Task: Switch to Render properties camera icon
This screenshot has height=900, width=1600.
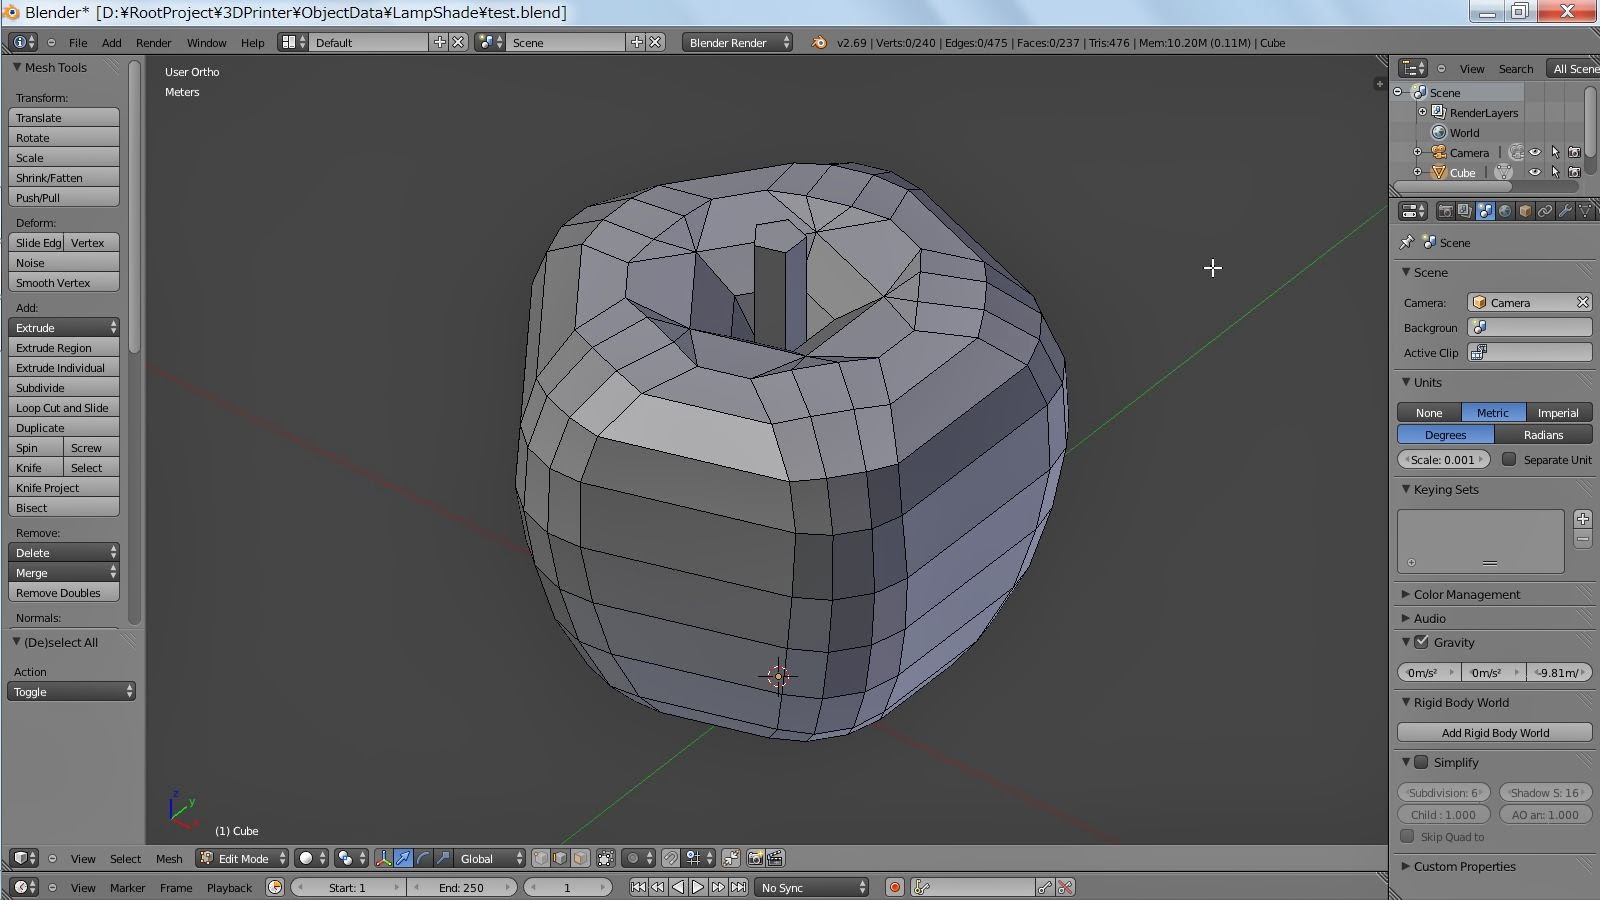Action: pos(1445,211)
